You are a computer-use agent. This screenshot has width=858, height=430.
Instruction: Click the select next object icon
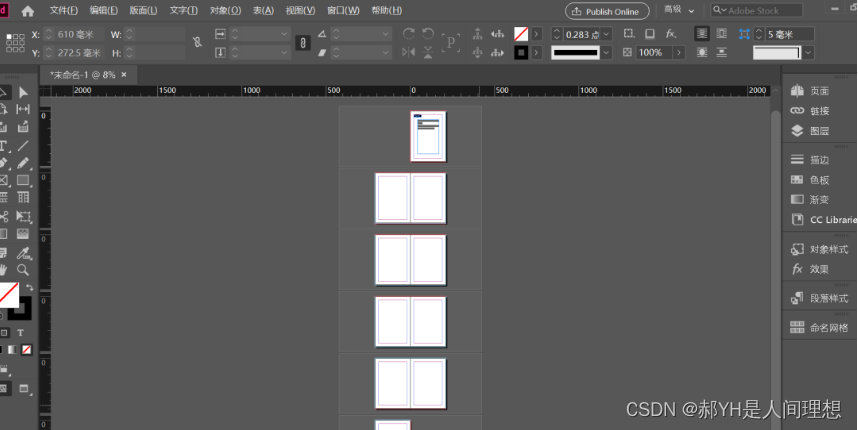tap(497, 52)
